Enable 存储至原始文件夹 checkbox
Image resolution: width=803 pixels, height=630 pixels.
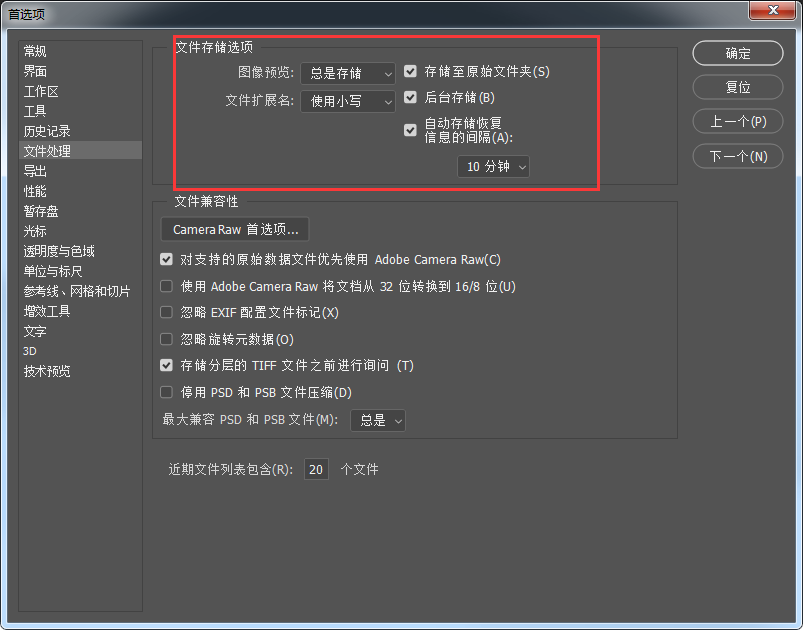pos(410,72)
